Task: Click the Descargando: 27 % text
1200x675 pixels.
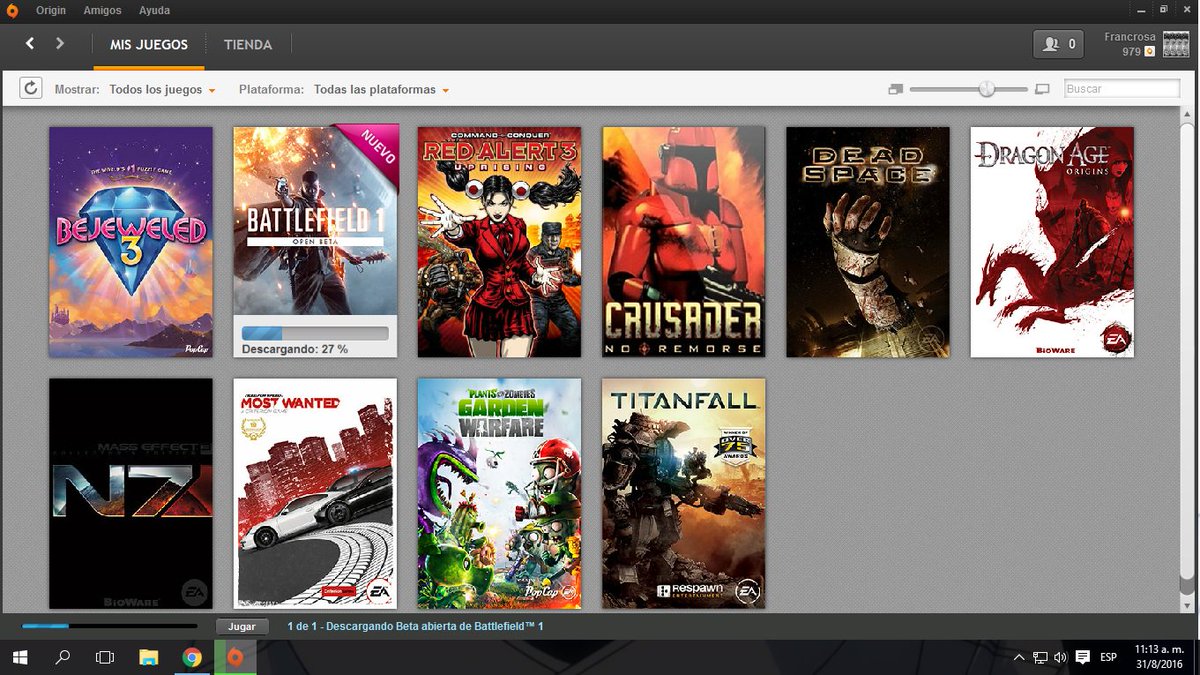Action: (x=295, y=349)
